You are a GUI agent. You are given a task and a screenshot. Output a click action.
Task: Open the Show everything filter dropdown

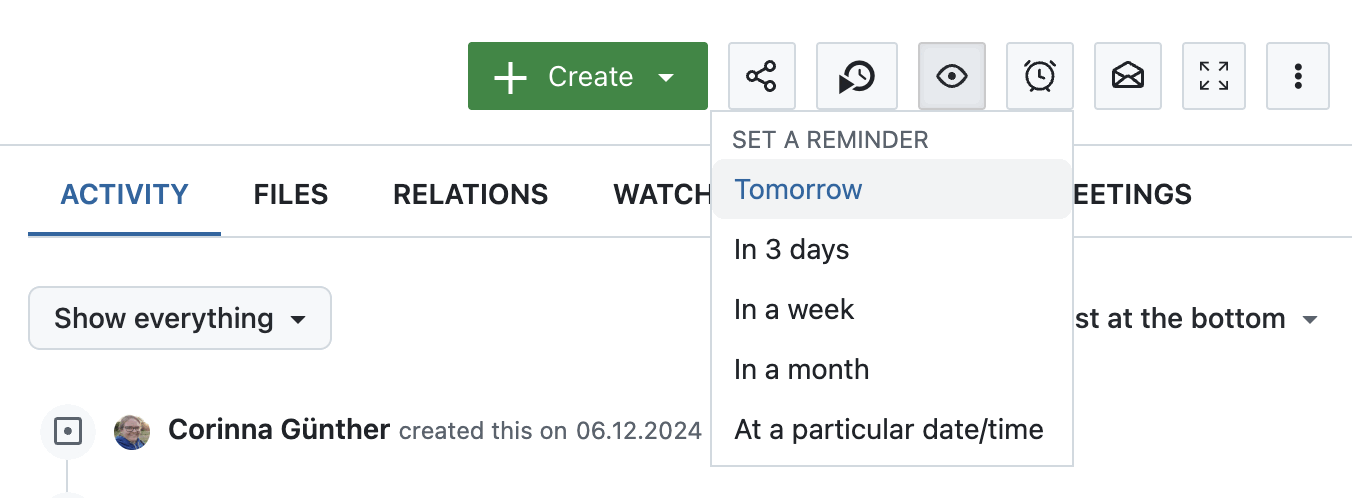pyautogui.click(x=180, y=319)
